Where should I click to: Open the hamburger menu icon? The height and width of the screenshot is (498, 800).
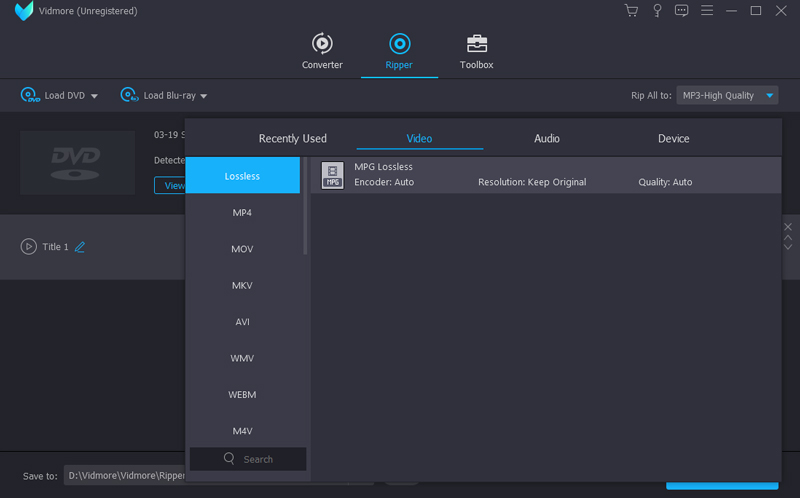tap(707, 11)
